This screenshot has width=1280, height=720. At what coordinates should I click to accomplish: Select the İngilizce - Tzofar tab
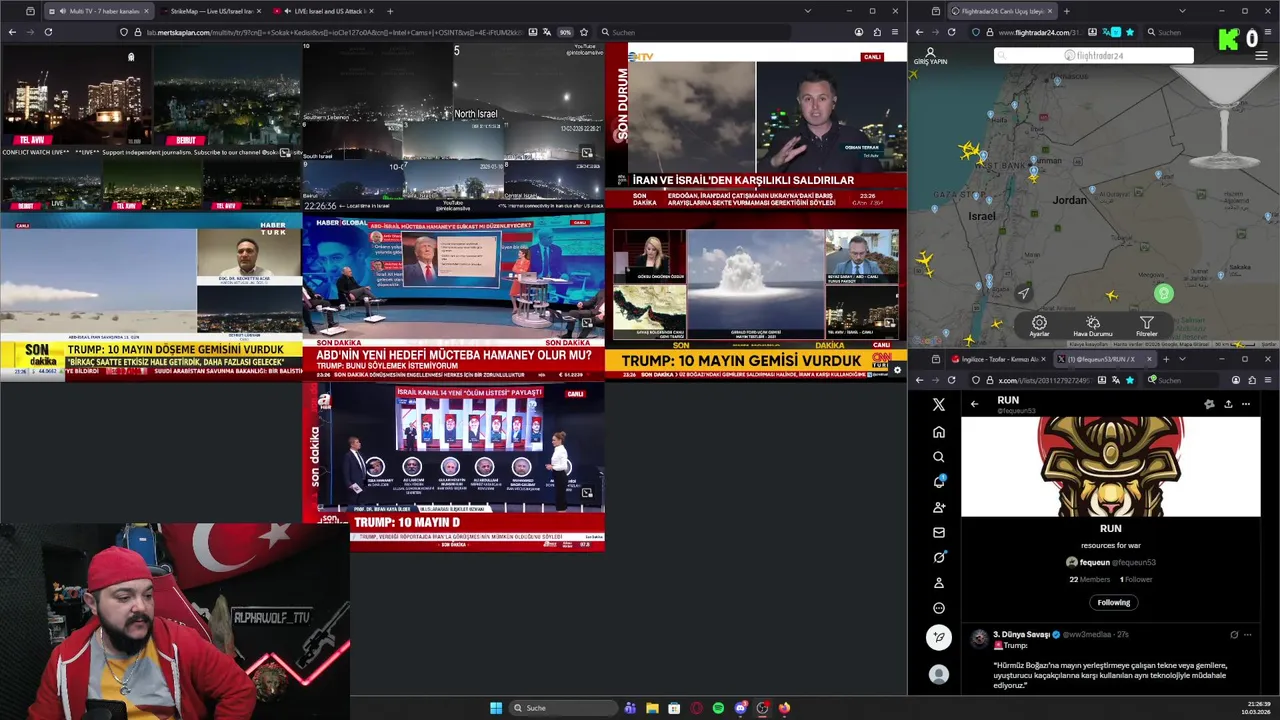[1000, 359]
